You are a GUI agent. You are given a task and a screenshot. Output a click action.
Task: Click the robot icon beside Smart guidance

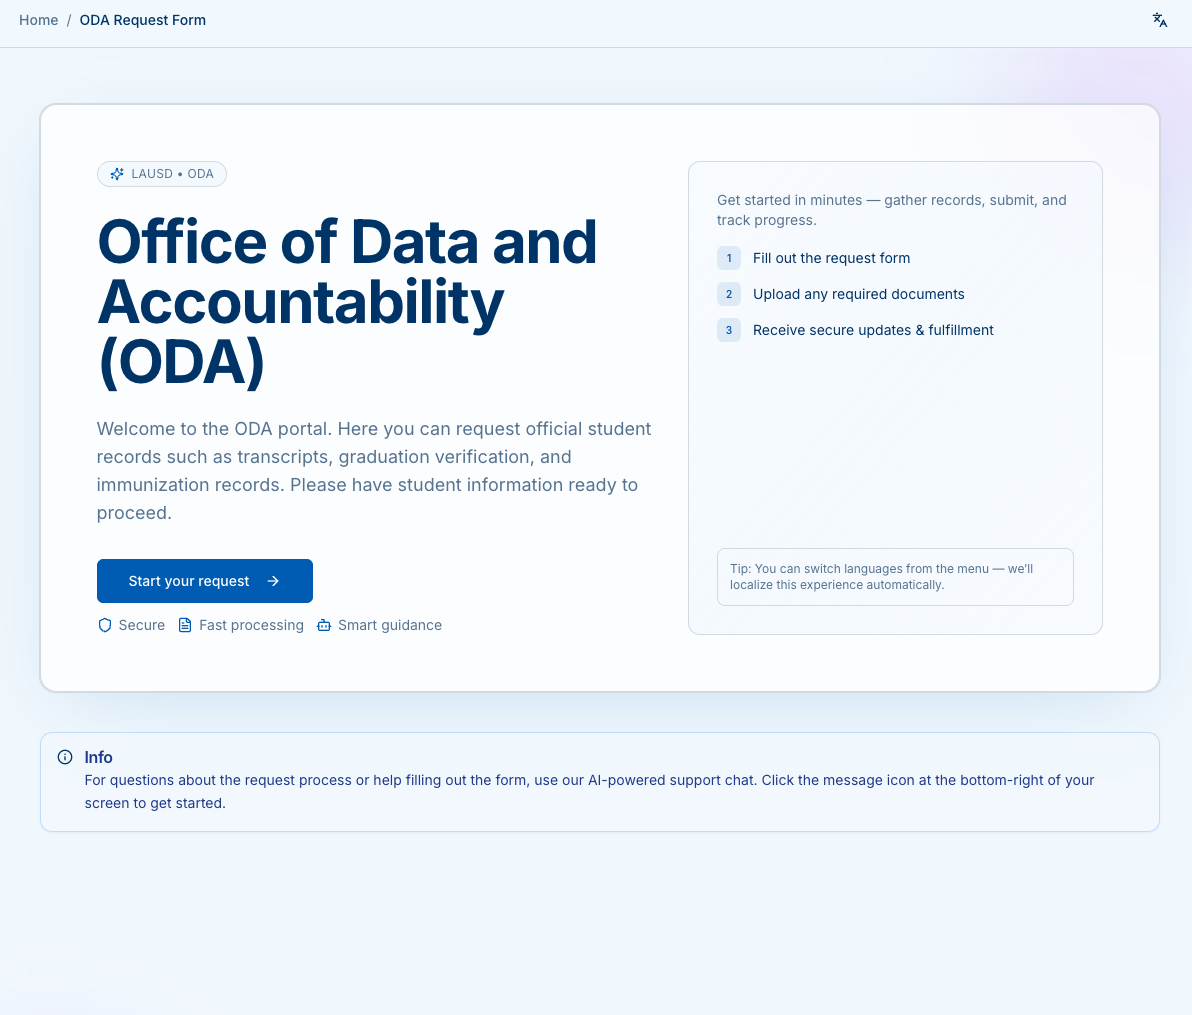pyautogui.click(x=323, y=624)
